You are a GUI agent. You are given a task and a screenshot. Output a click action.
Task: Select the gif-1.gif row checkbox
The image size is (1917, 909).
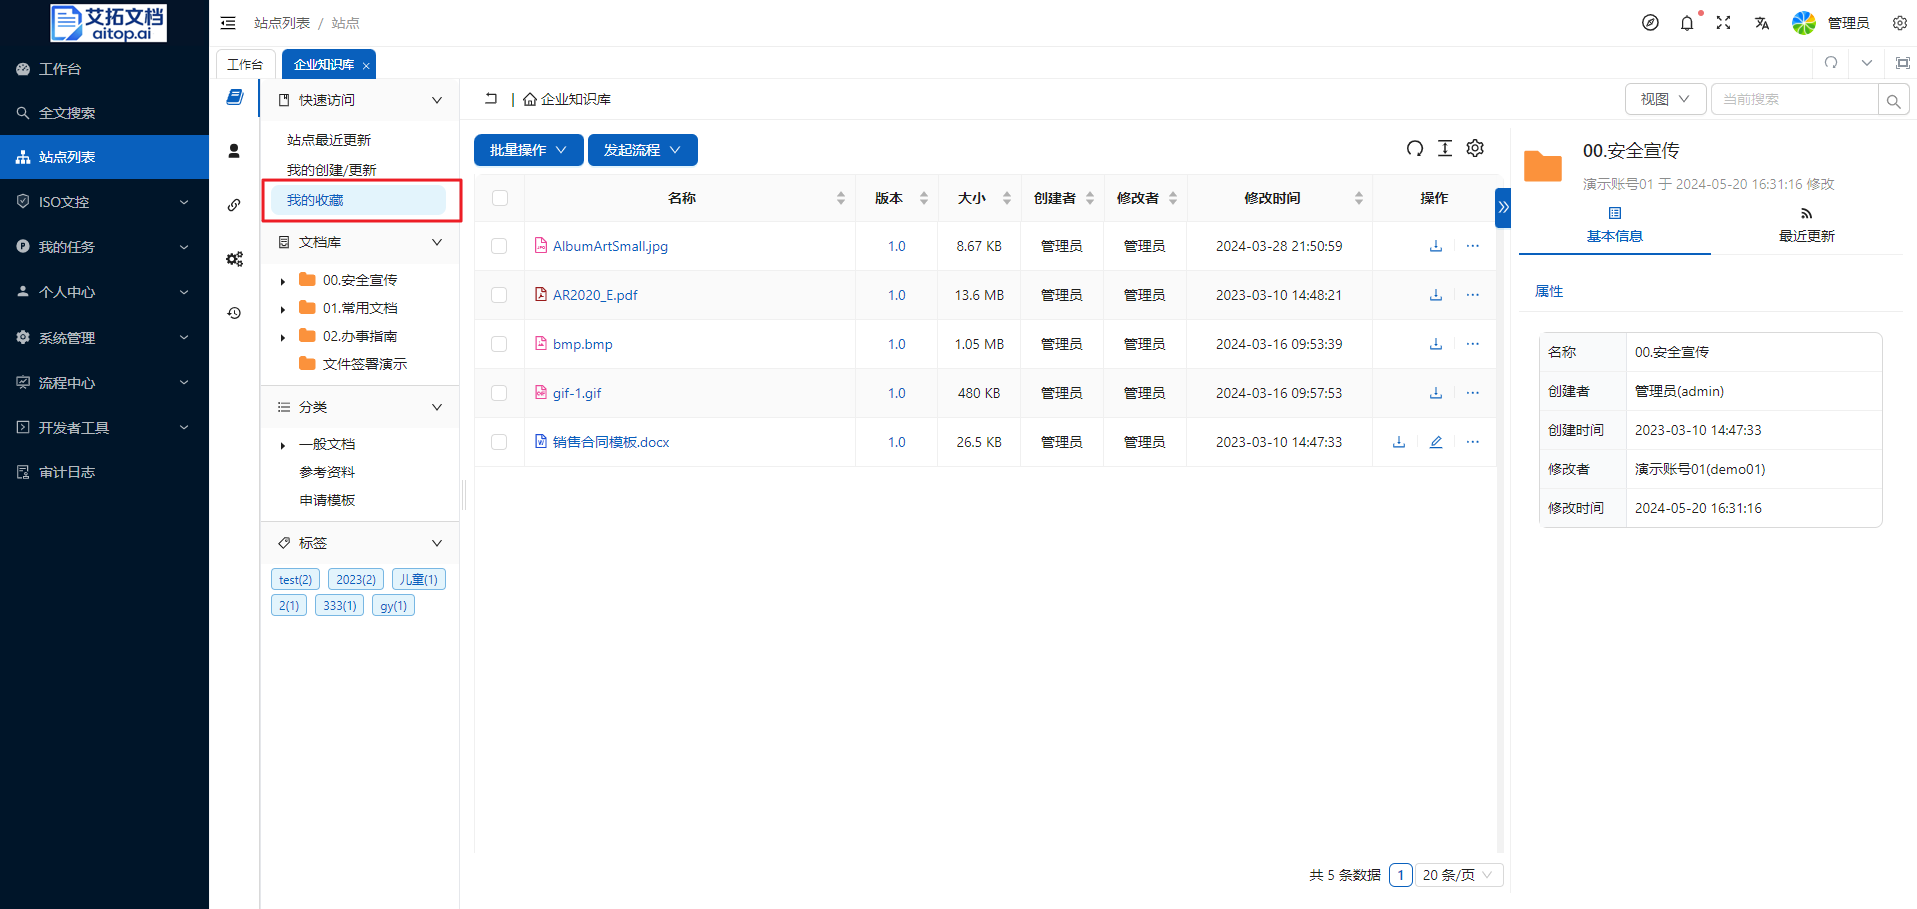coord(499,393)
